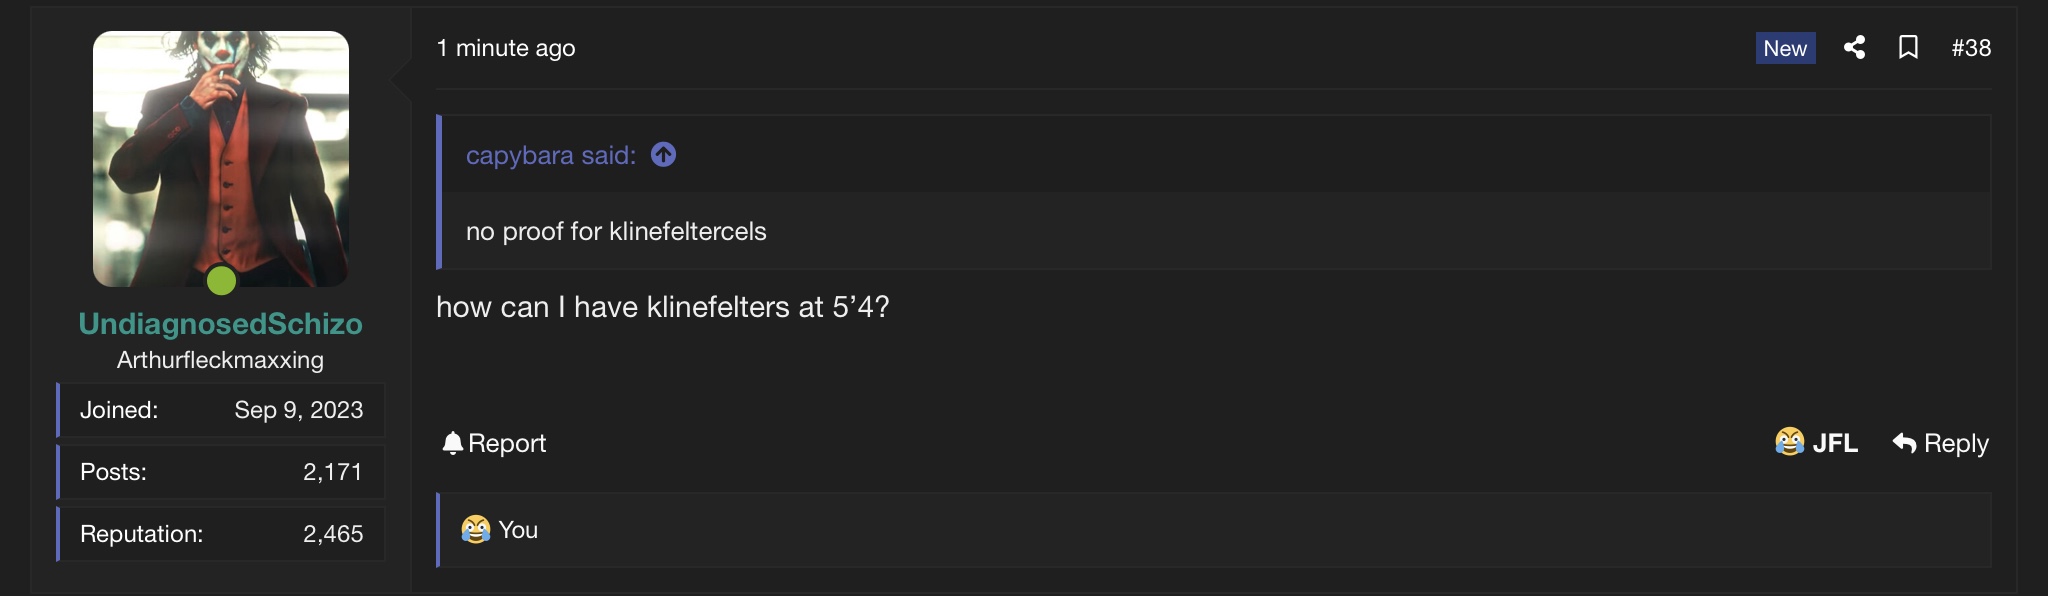
Task: Click the Arthurfleckmaxxing user title
Action: pos(220,360)
